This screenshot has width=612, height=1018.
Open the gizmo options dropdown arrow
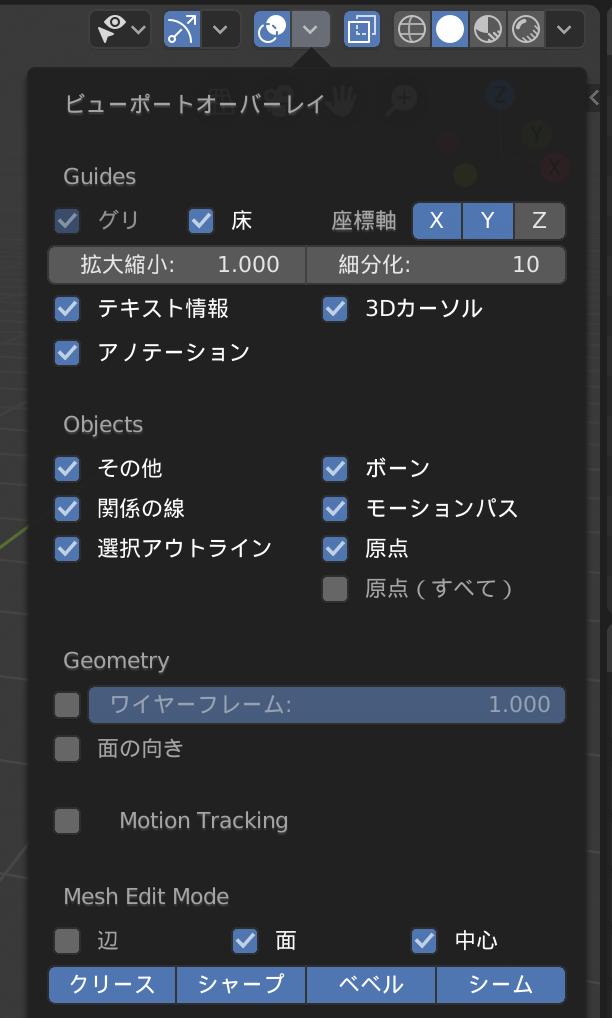point(221,29)
